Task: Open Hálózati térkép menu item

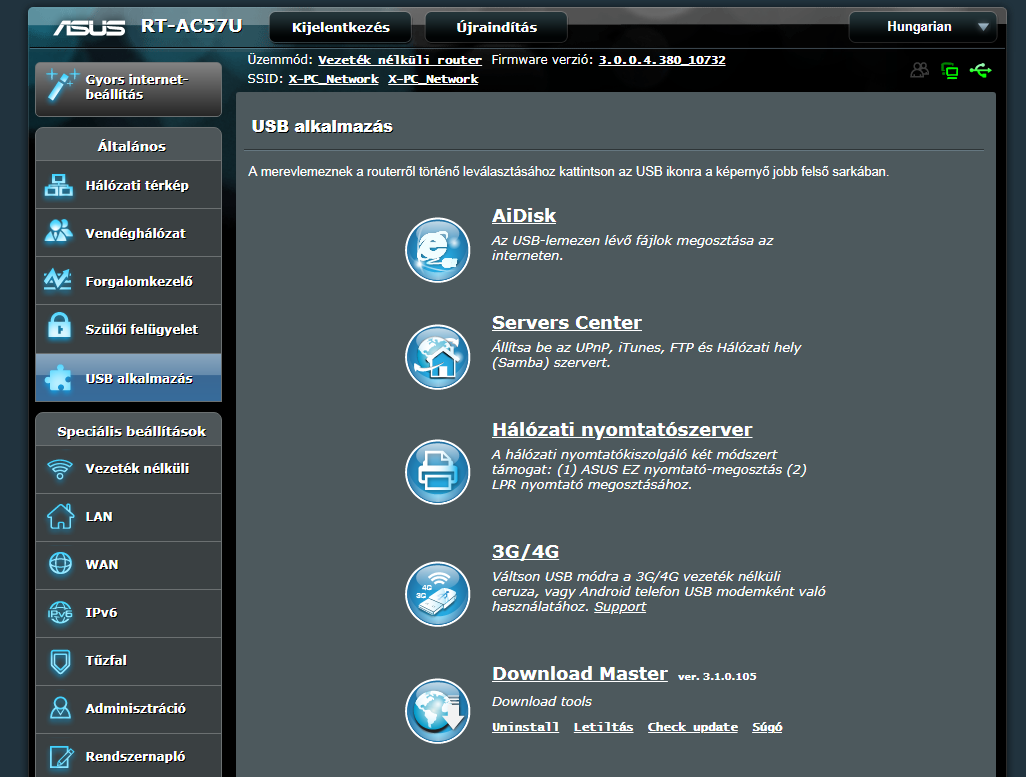Action: pos(128,185)
